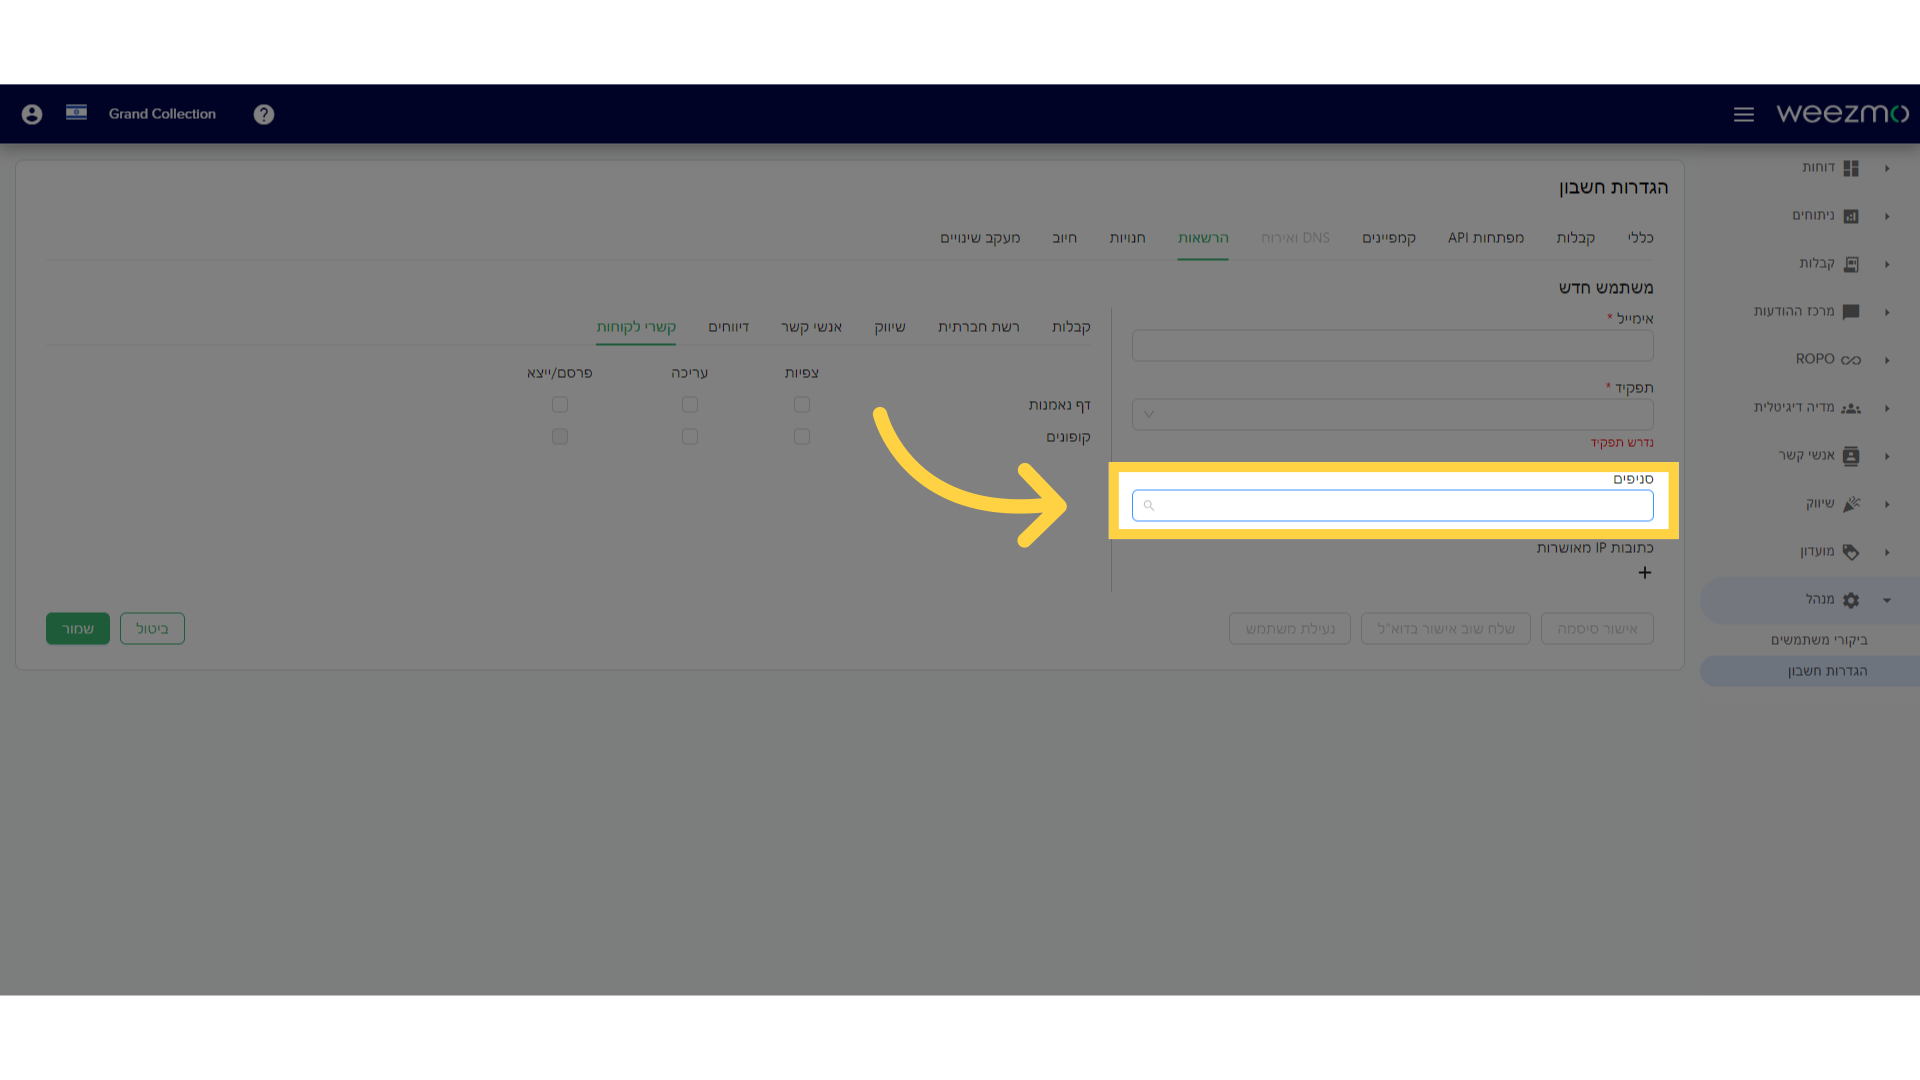Switch to the חיוב tab
Image resolution: width=1920 pixels, height=1080 pixels.
(1065, 238)
